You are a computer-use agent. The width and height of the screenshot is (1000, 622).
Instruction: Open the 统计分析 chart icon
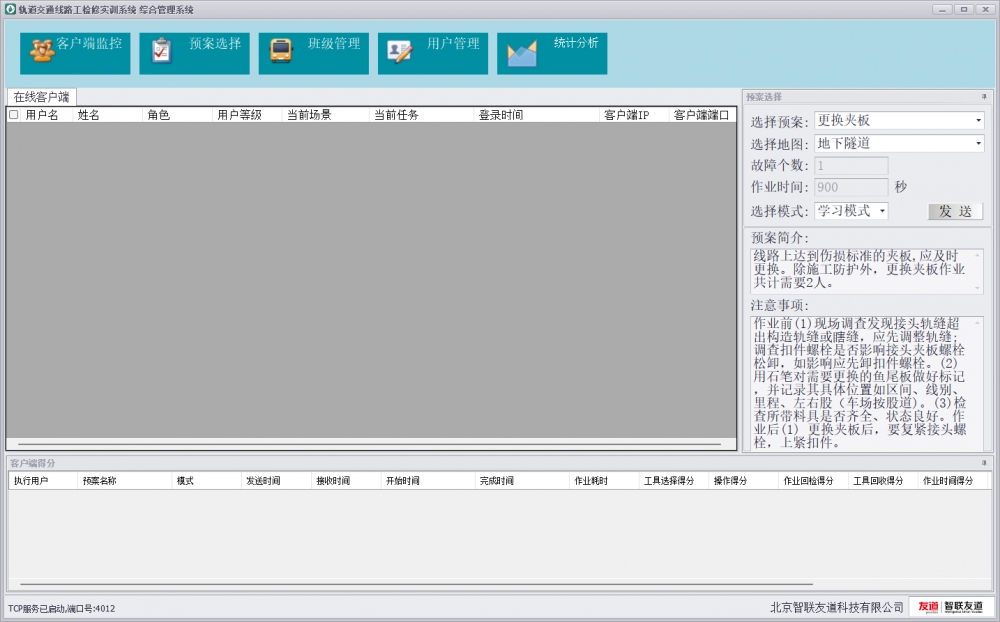tap(522, 52)
